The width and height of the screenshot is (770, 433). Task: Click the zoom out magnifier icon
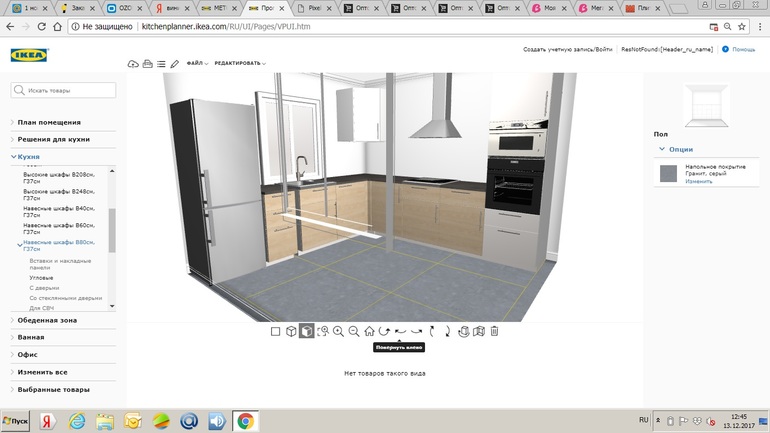click(354, 331)
